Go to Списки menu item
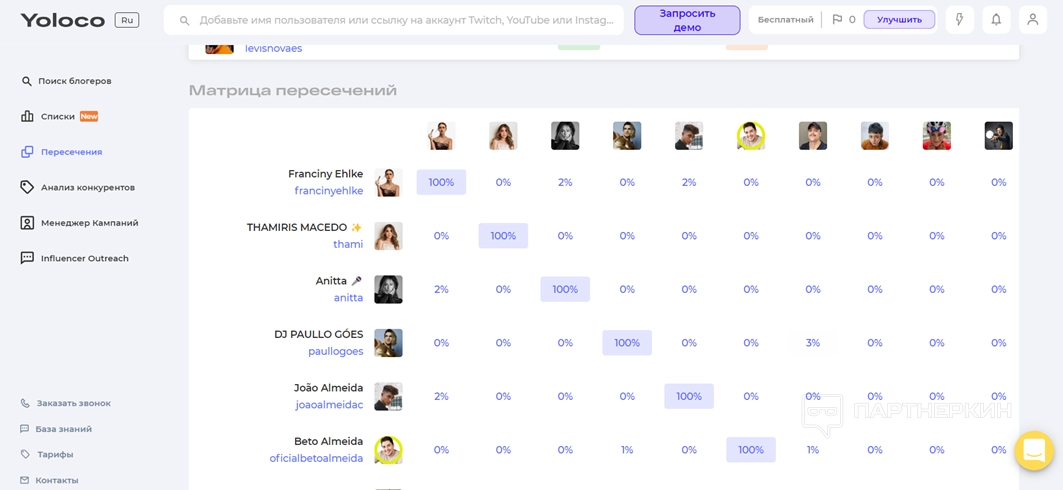The image size is (1063, 490). pyautogui.click(x=58, y=116)
